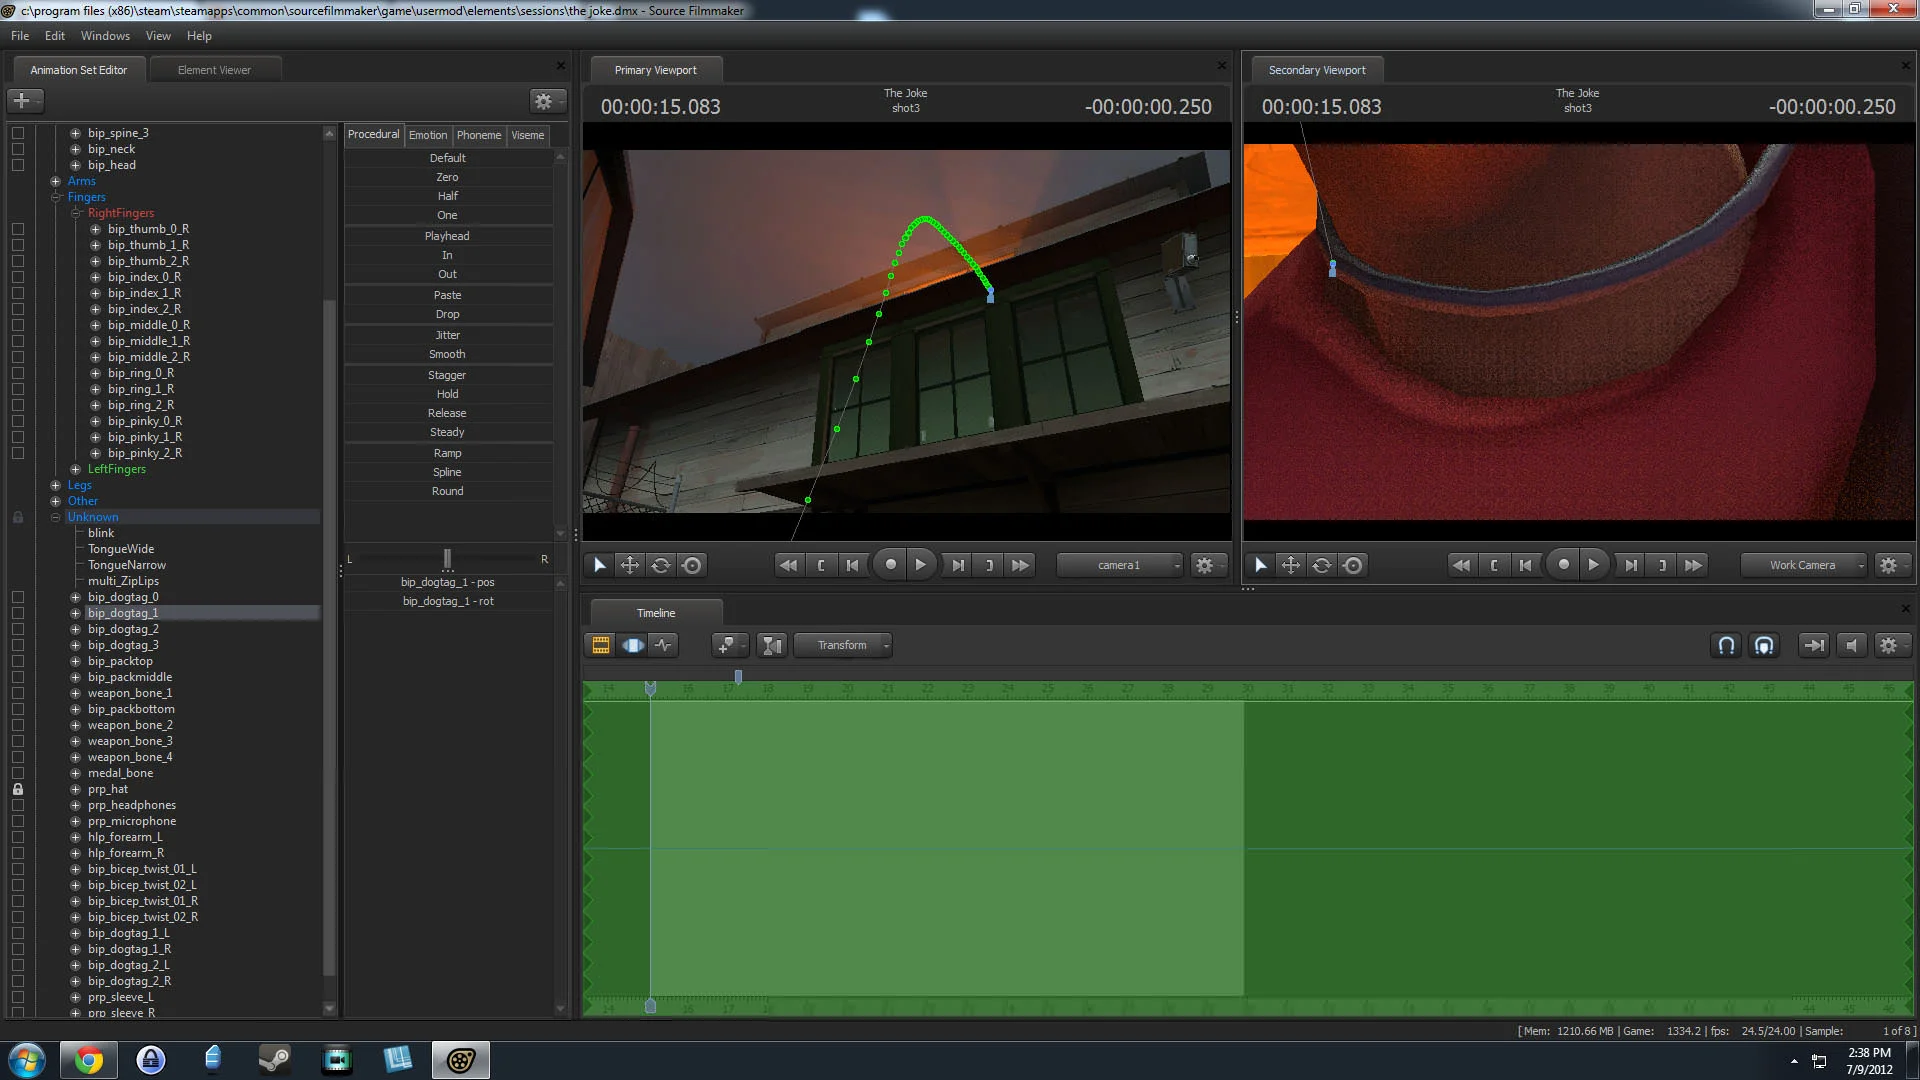The width and height of the screenshot is (1920, 1080).
Task: Click the L-R balance slider handle
Action: tap(447, 558)
